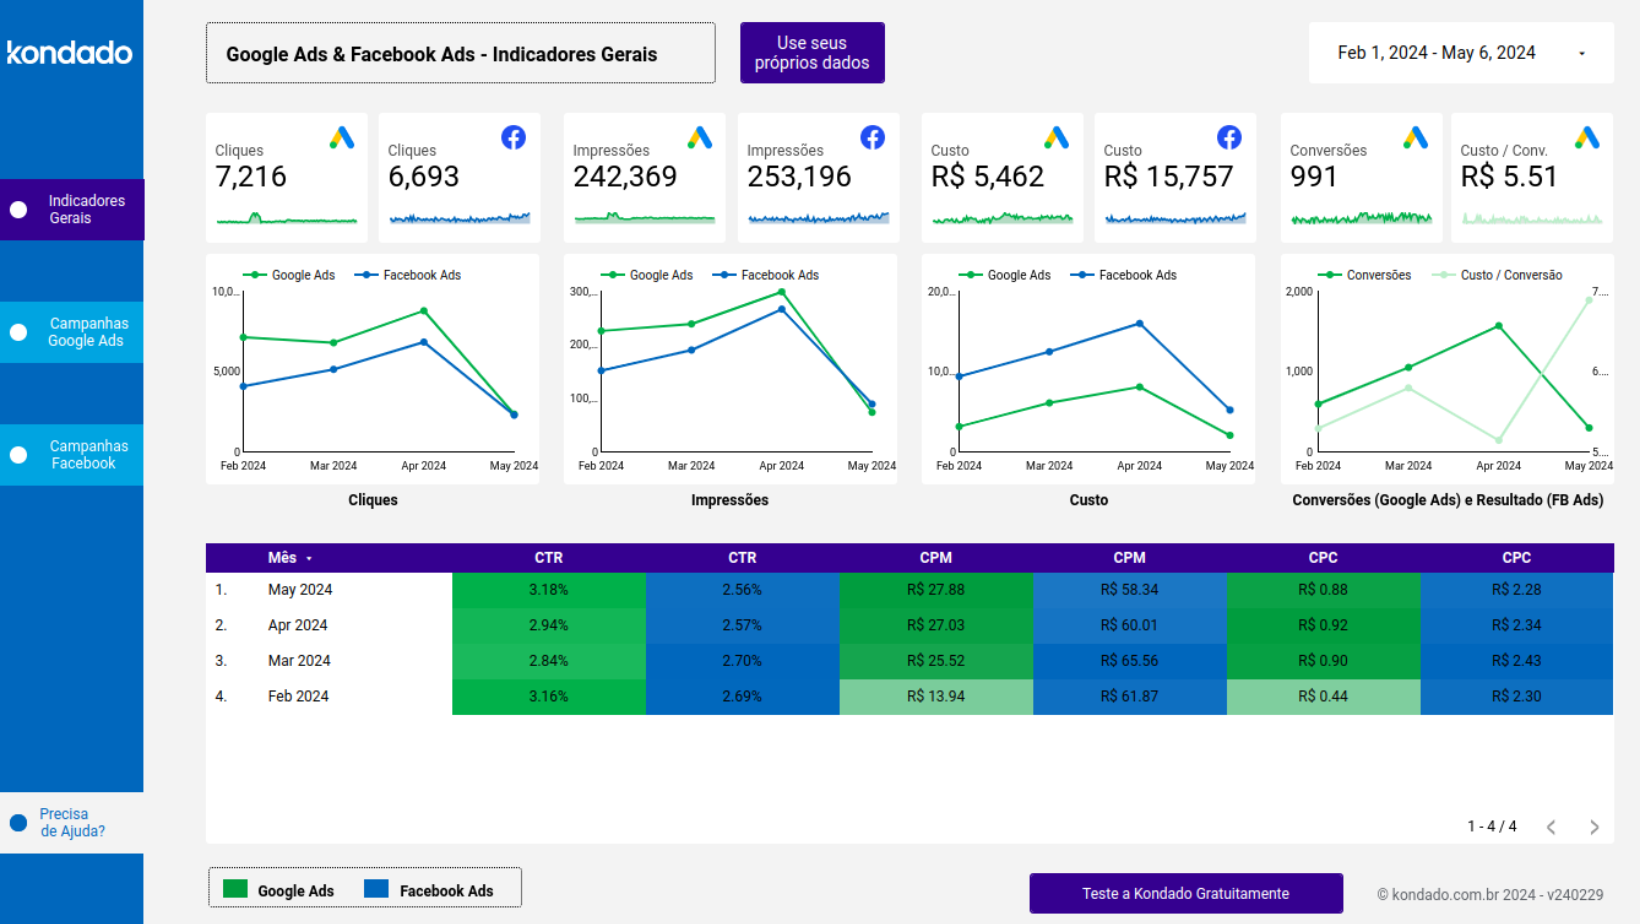Click the next page arrow below the table

click(x=1594, y=827)
